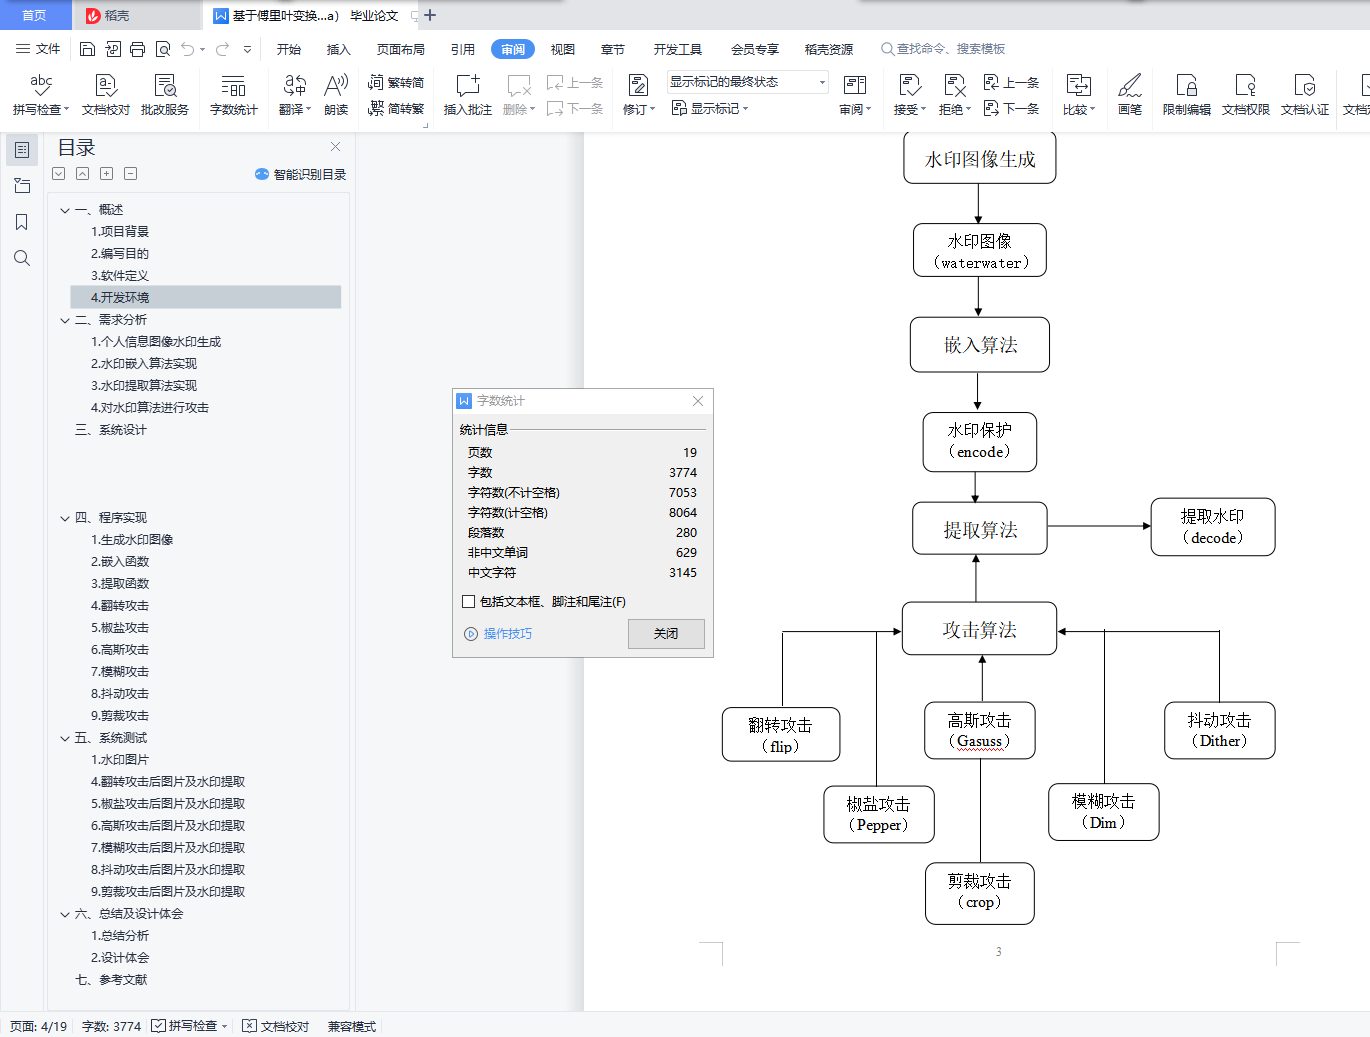
Task: Collapse the 一、概述 outline section
Action: tap(65, 210)
